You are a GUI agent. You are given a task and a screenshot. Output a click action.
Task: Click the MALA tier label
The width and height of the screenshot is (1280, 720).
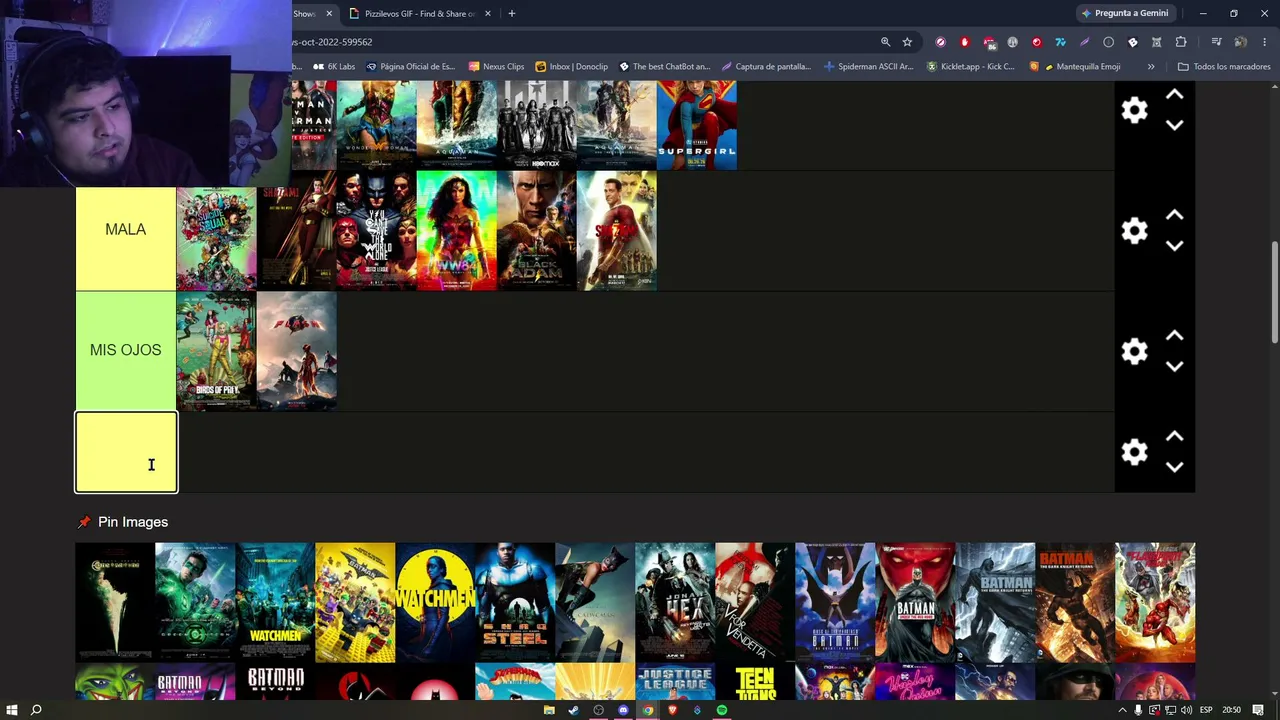point(126,230)
